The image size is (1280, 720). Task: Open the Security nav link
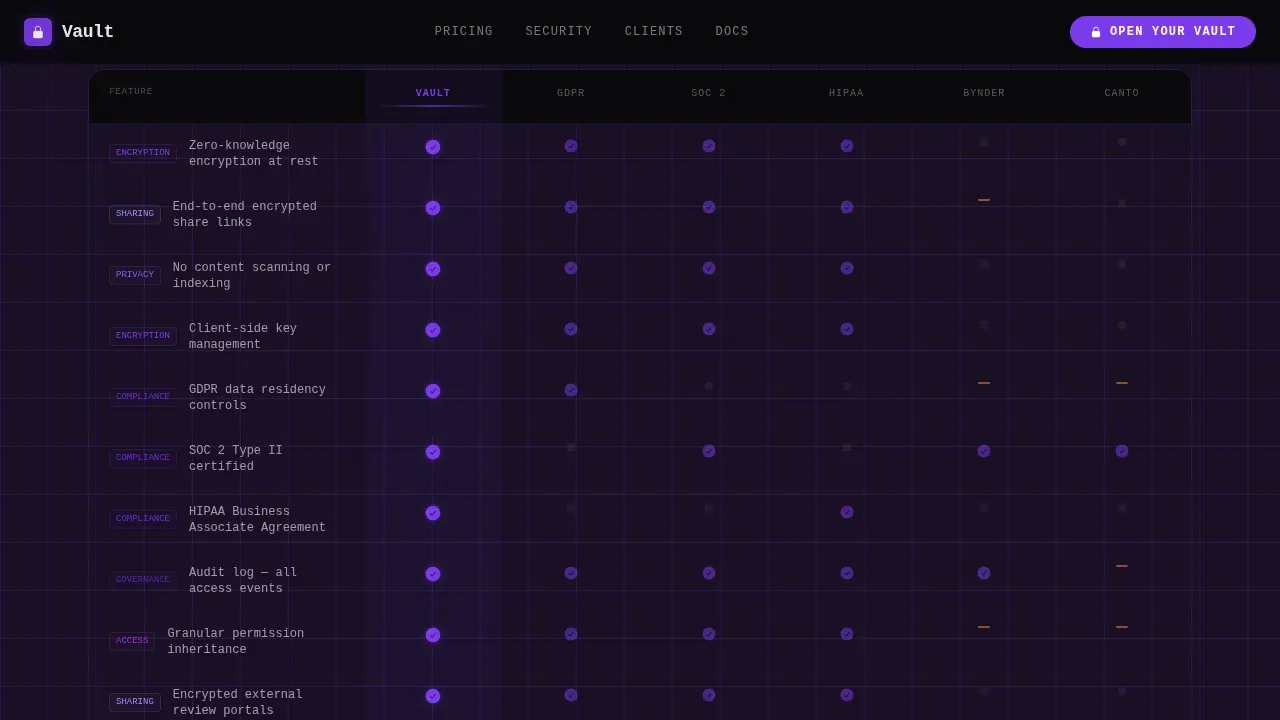pos(559,32)
